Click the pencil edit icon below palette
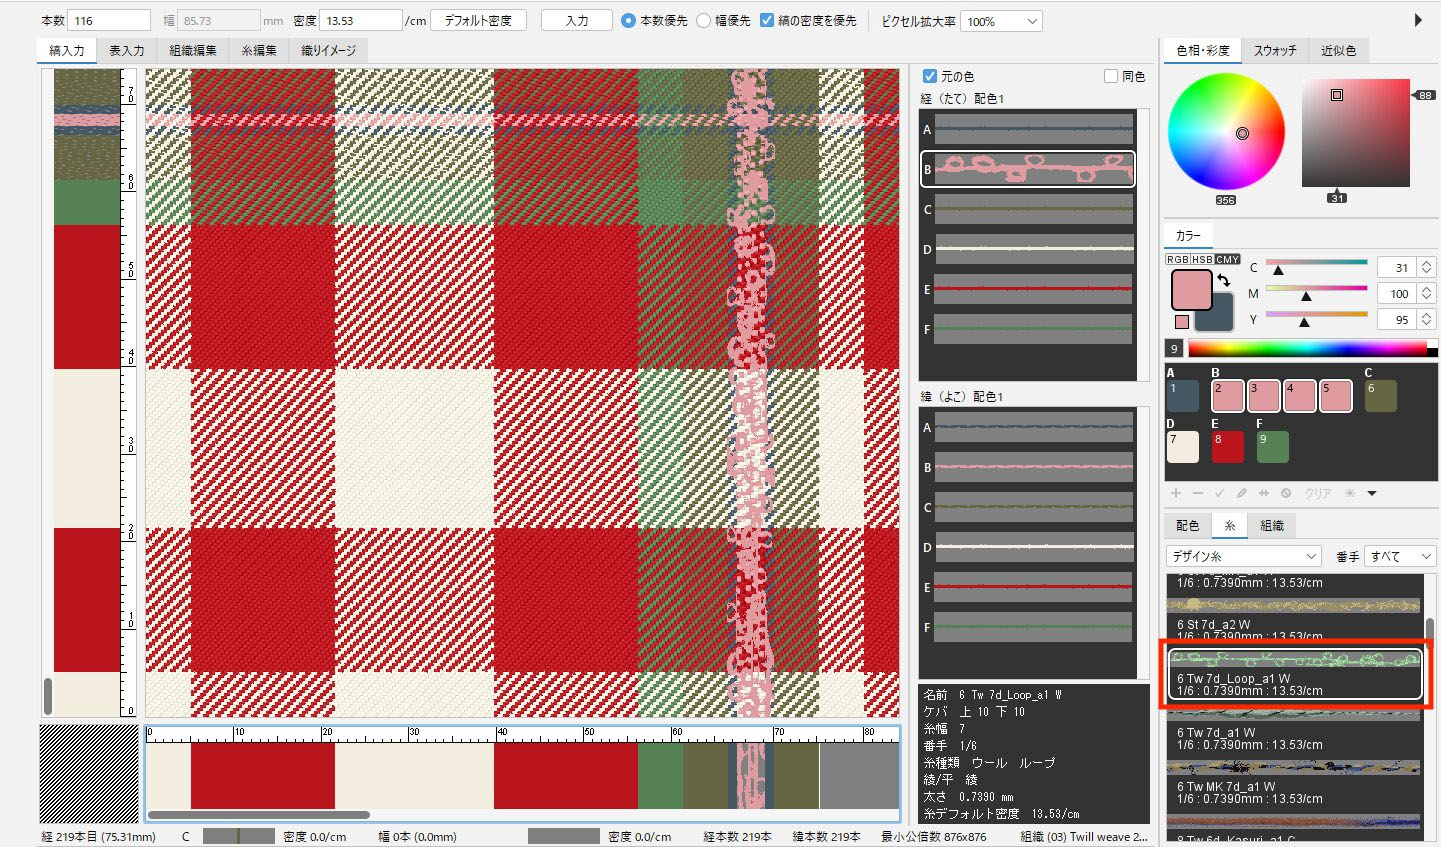This screenshot has width=1441, height=847. pos(1242,493)
